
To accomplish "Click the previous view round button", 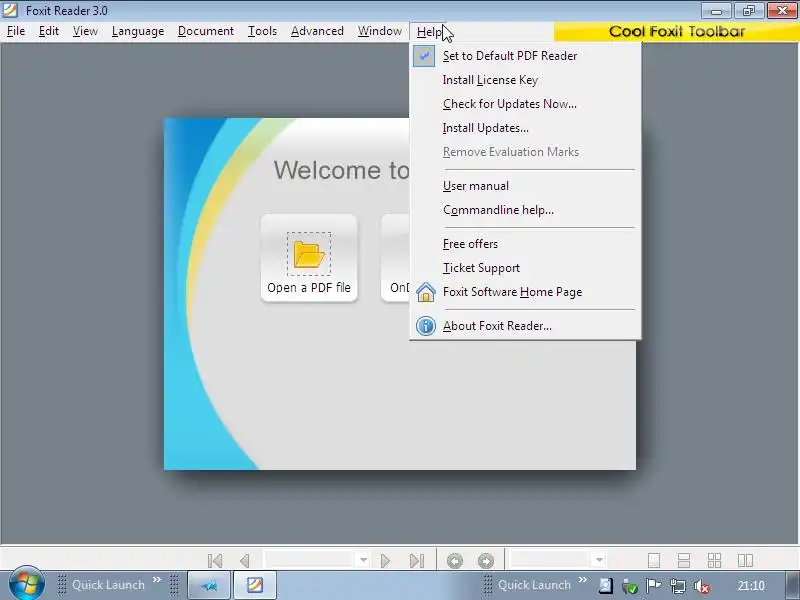I will coord(455,561).
